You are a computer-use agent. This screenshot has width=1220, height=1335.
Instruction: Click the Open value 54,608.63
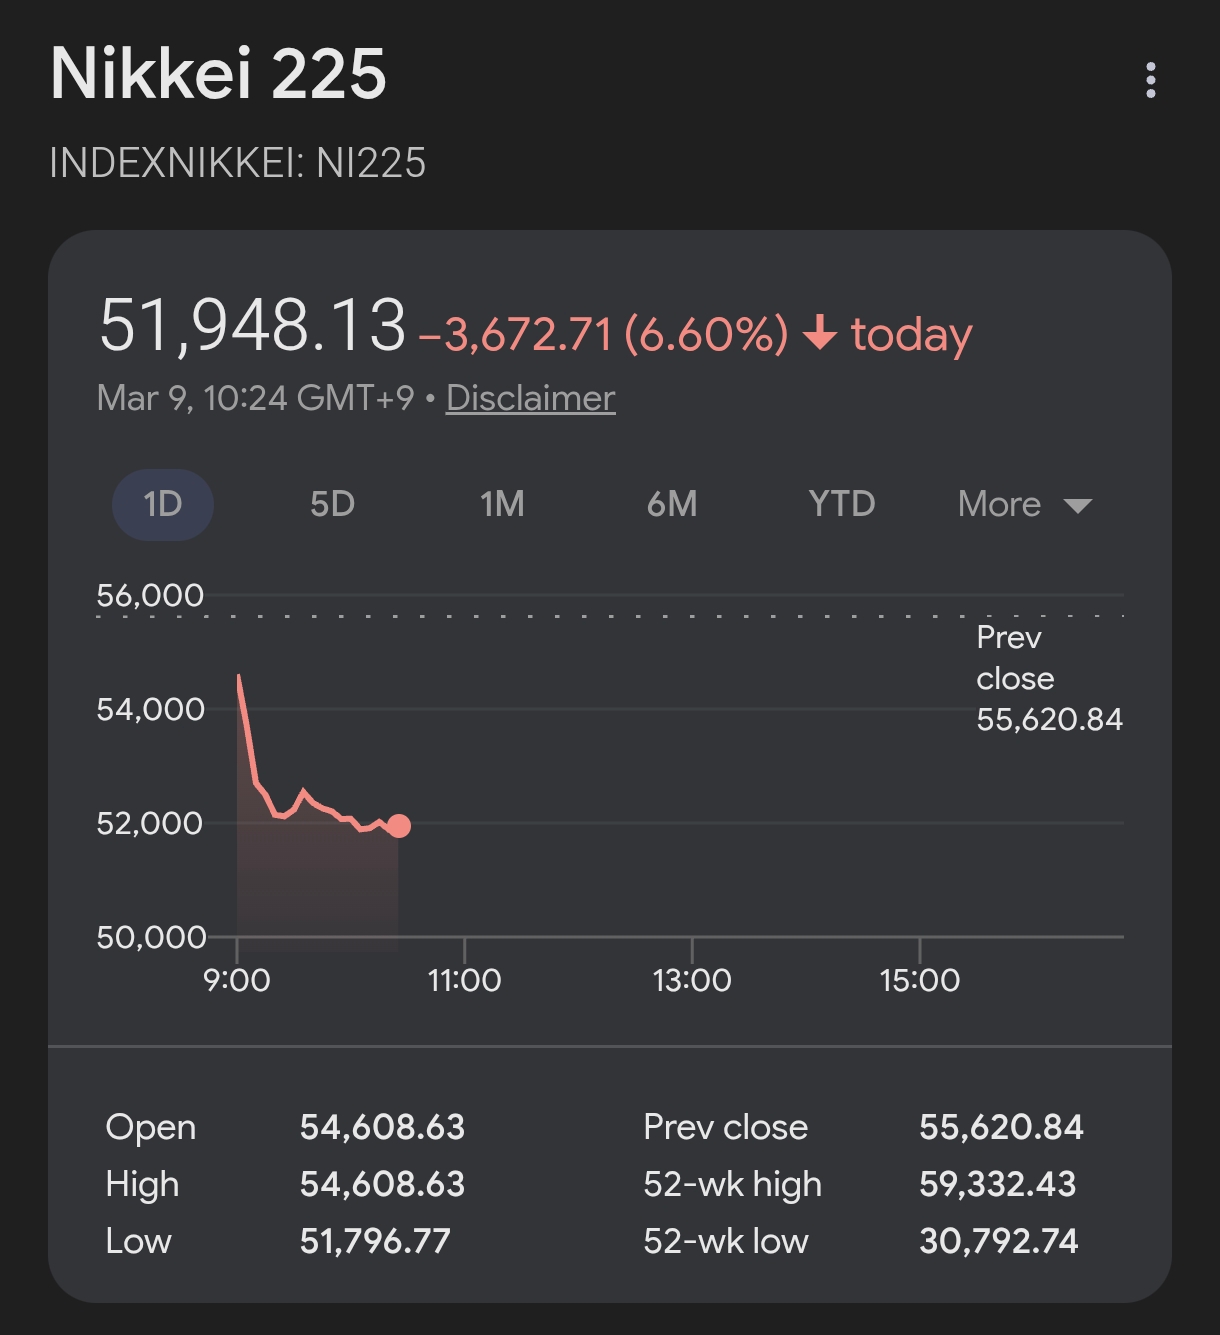pos(382,1127)
